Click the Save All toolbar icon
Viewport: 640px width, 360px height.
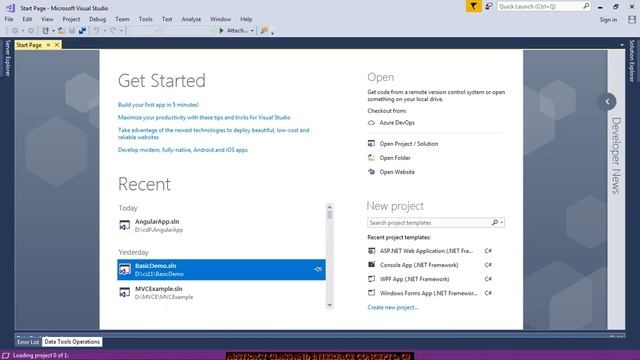click(82, 31)
